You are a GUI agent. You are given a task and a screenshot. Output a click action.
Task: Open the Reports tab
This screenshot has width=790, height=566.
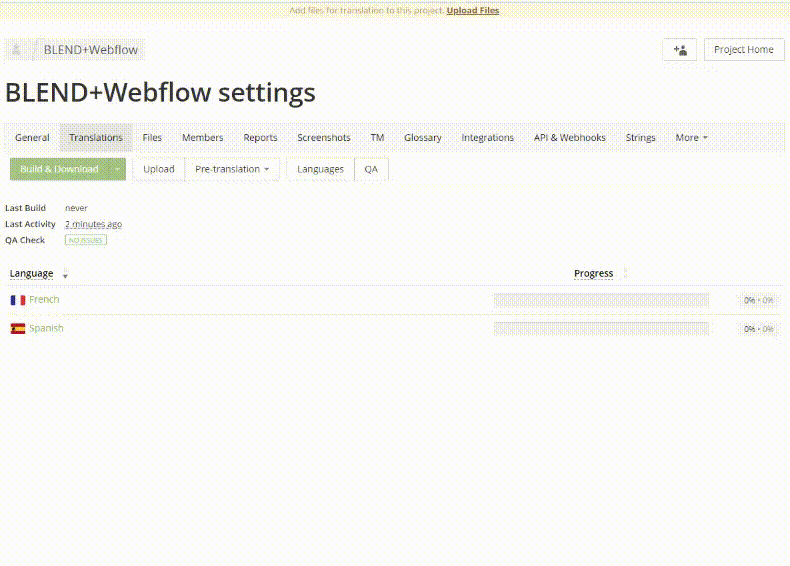[260, 138]
